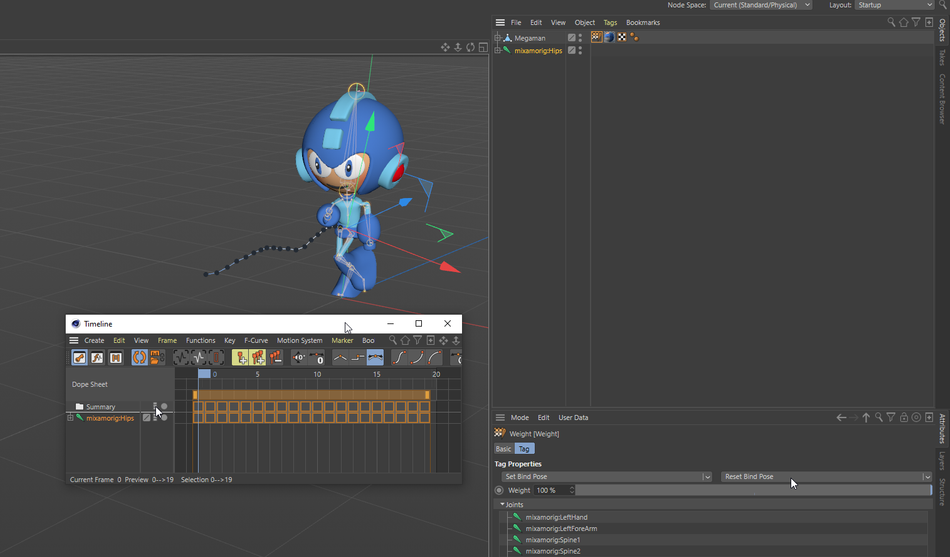Toggle Megaman visibility dots

pos(580,38)
